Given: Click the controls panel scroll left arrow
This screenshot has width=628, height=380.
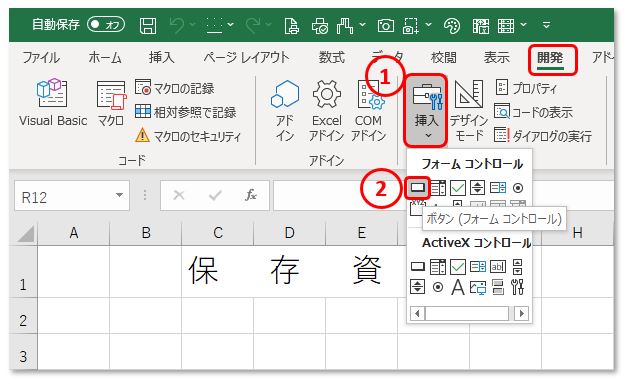Looking at the screenshot, I should 417,313.
